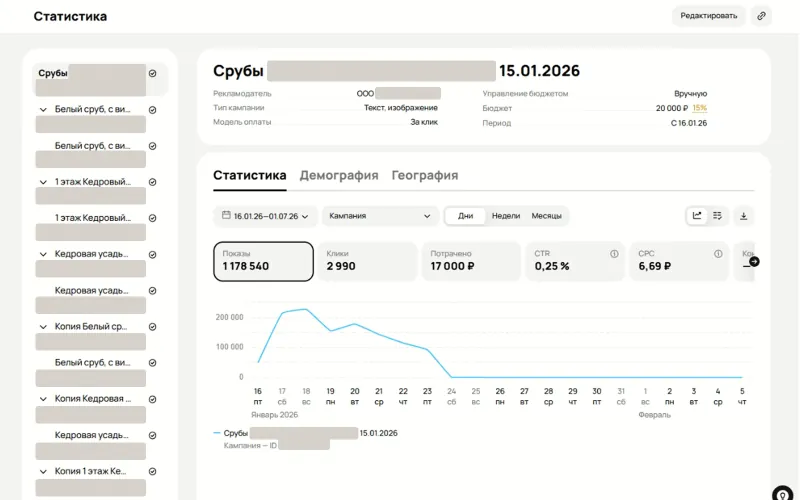Click the 100 000 y-axis value
The height and width of the screenshot is (500, 800).
pos(230,347)
